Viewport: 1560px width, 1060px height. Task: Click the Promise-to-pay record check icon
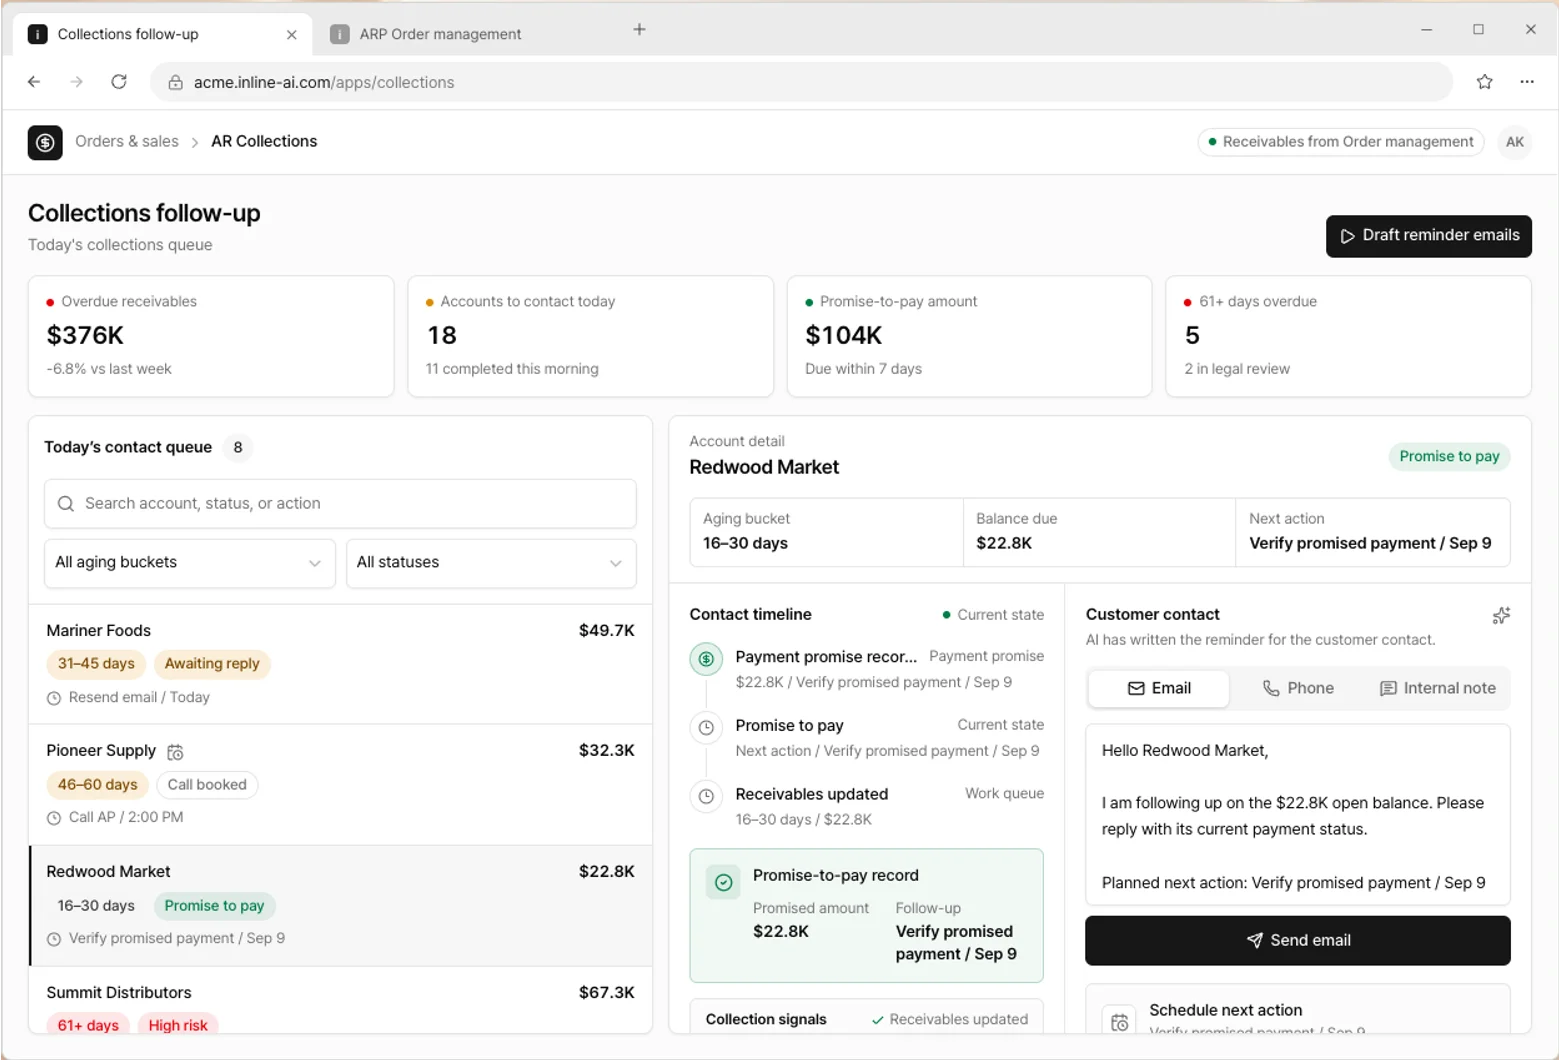point(723,882)
